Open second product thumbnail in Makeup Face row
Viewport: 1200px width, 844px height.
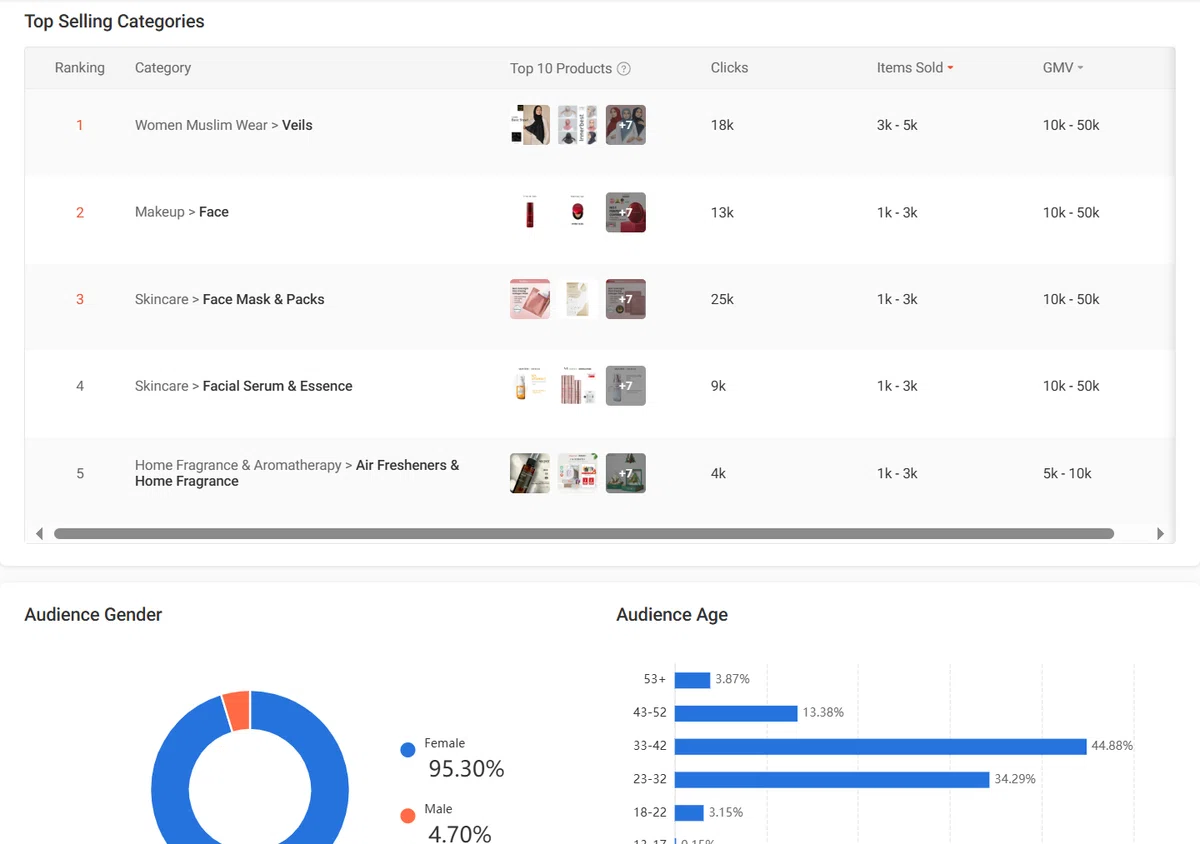pyautogui.click(x=578, y=212)
